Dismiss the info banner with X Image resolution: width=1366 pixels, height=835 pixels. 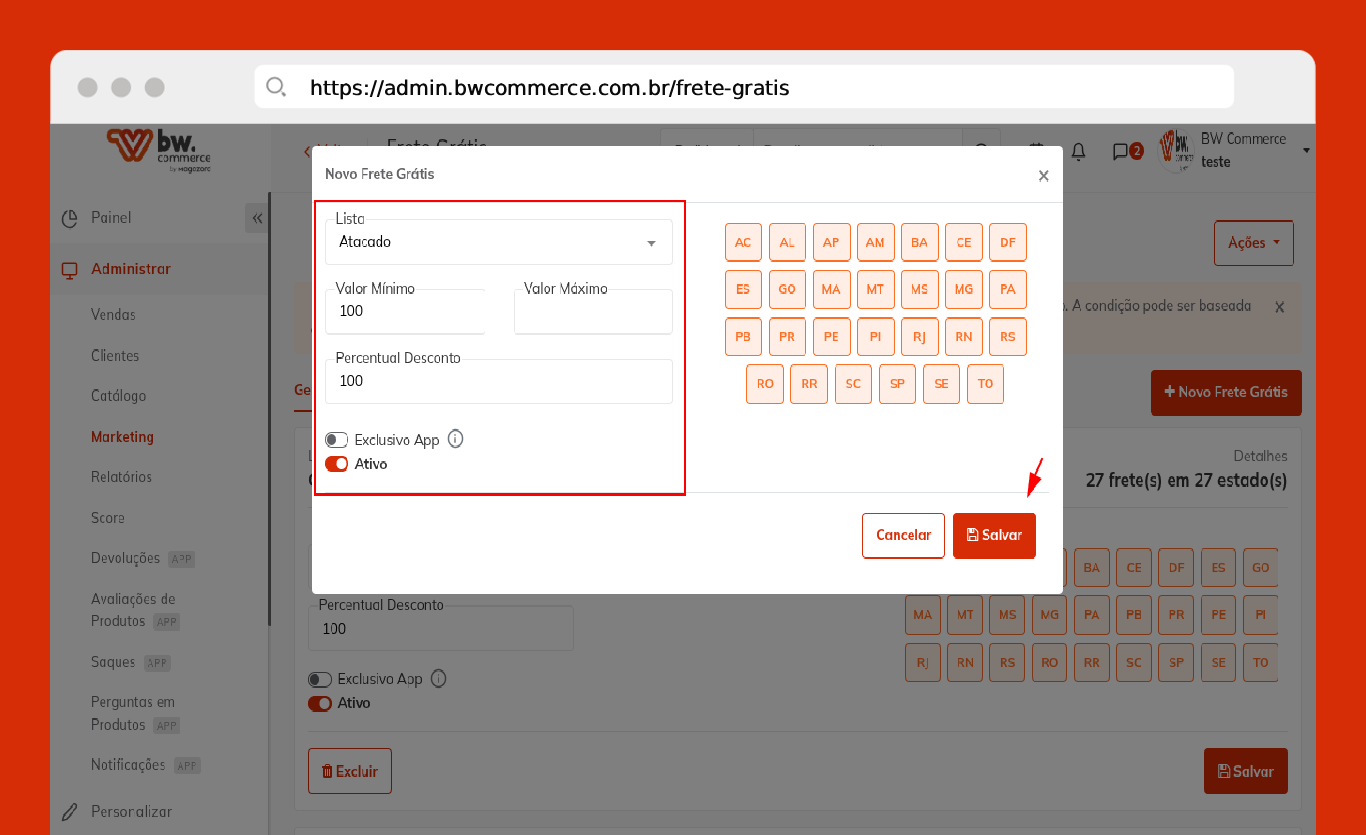pyautogui.click(x=1279, y=307)
